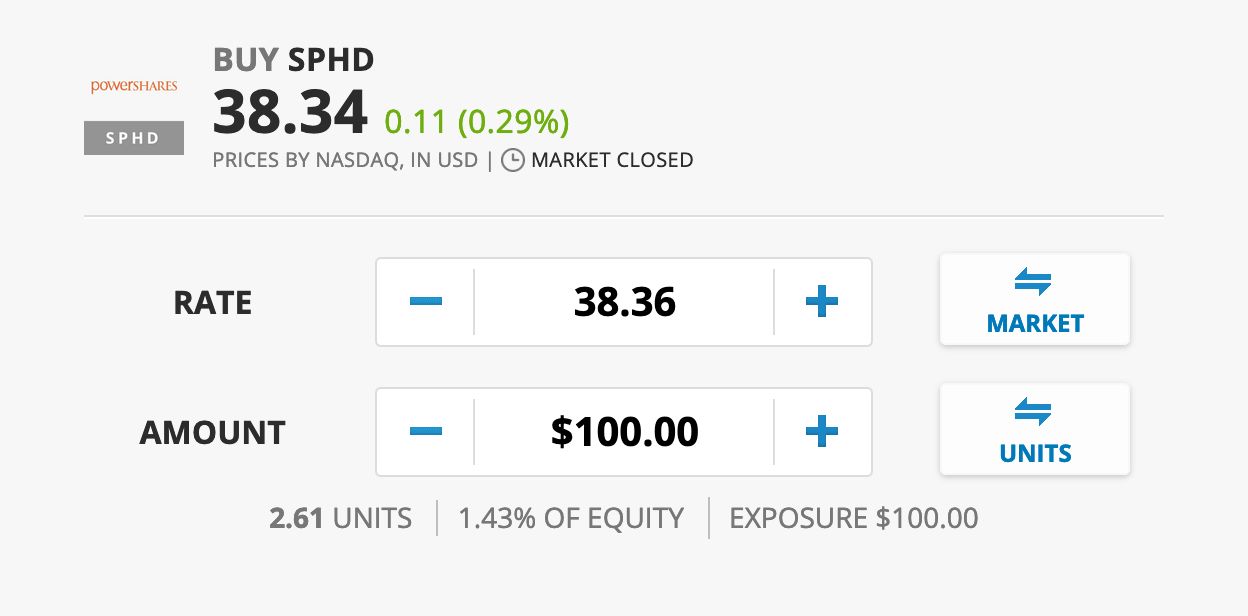
Task: Click the 38.34 current price
Action: (291, 113)
